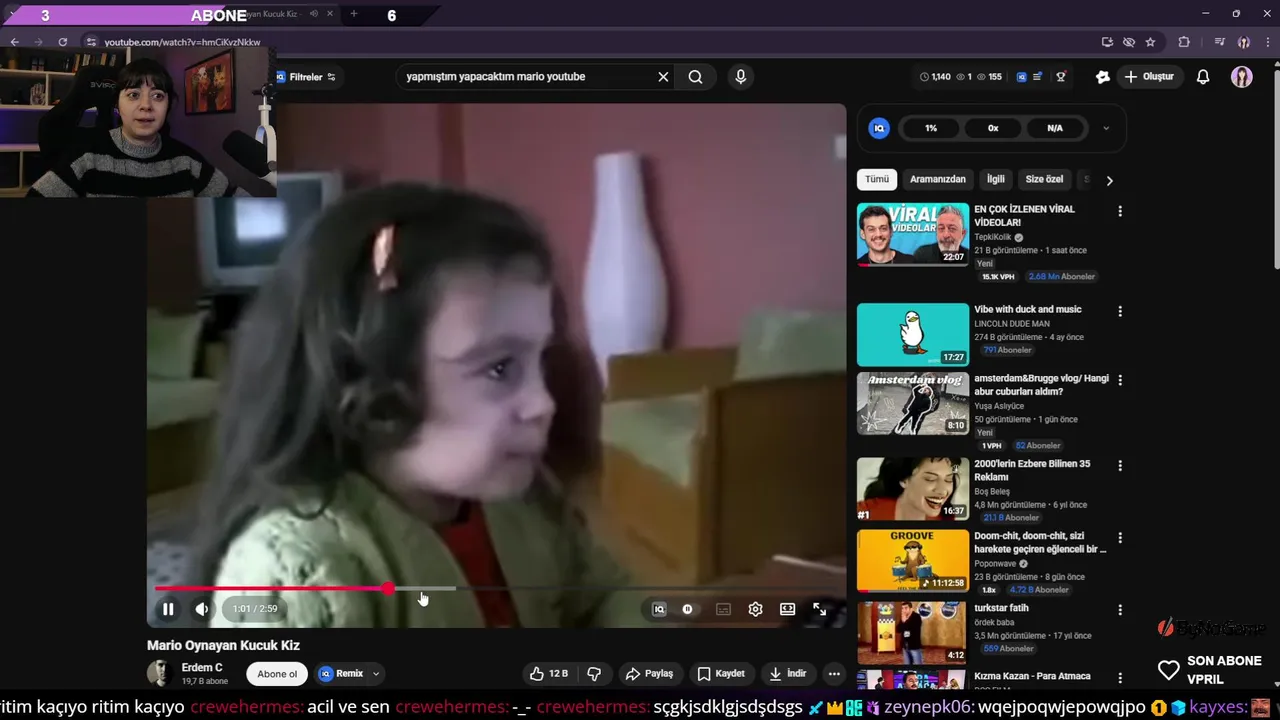Click the trophy icon in extension bar

pos(1061,77)
